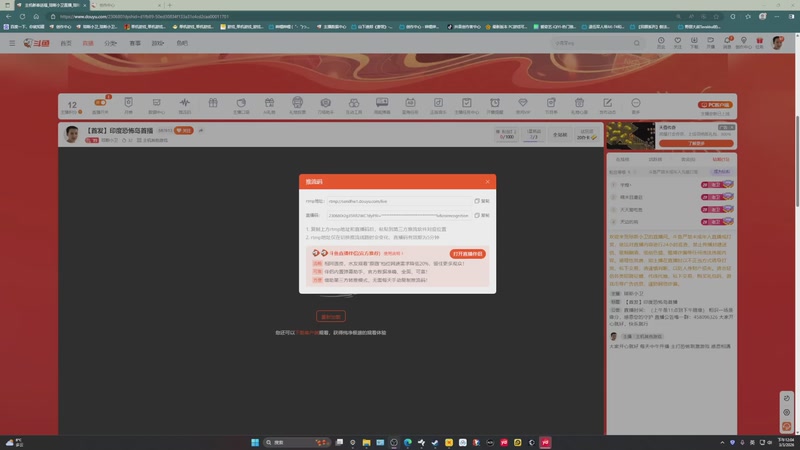Screen dimensions: 800x450
Task: Go to the Live tab in Douyu nav
Action: click(x=88, y=43)
